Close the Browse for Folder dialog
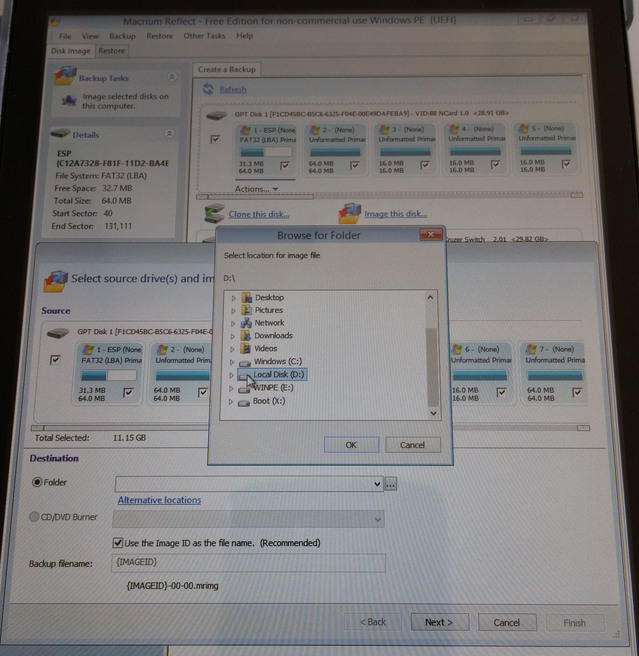Viewport: 639px width, 656px height. pyautogui.click(x=431, y=234)
